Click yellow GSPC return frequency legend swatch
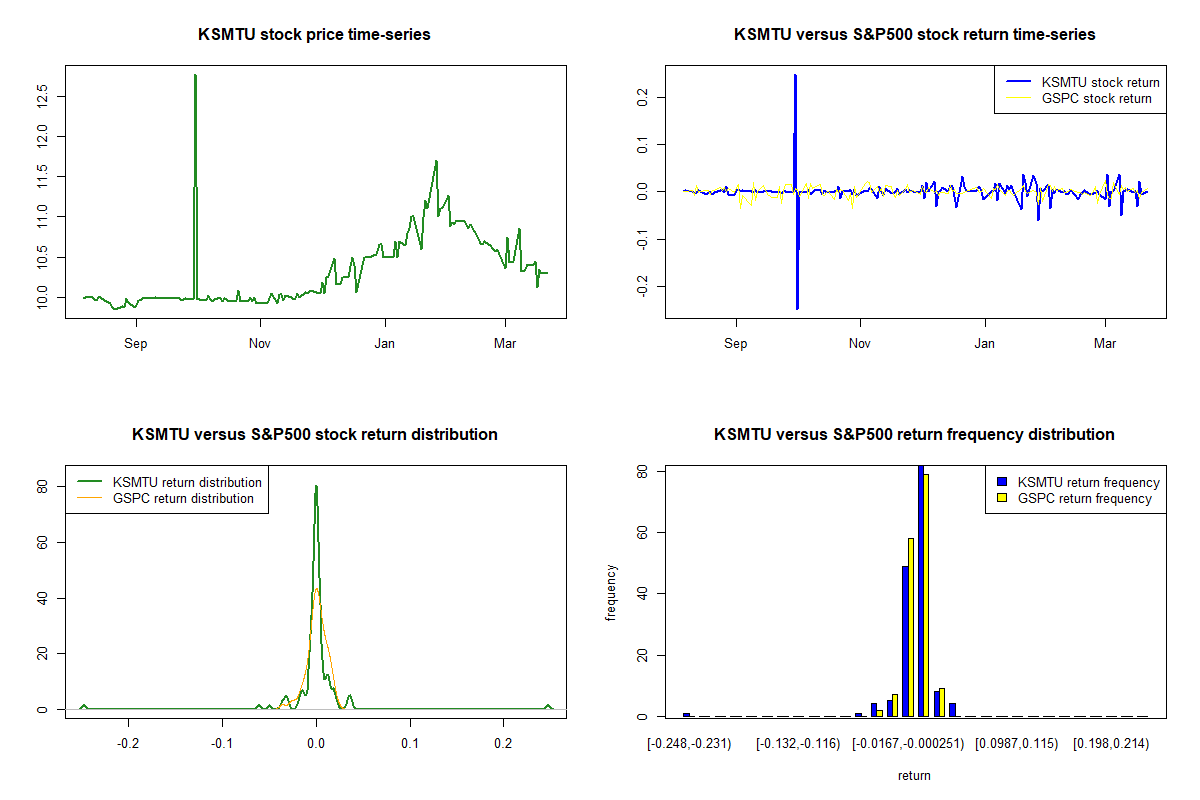1200x800 pixels. [x=1003, y=498]
